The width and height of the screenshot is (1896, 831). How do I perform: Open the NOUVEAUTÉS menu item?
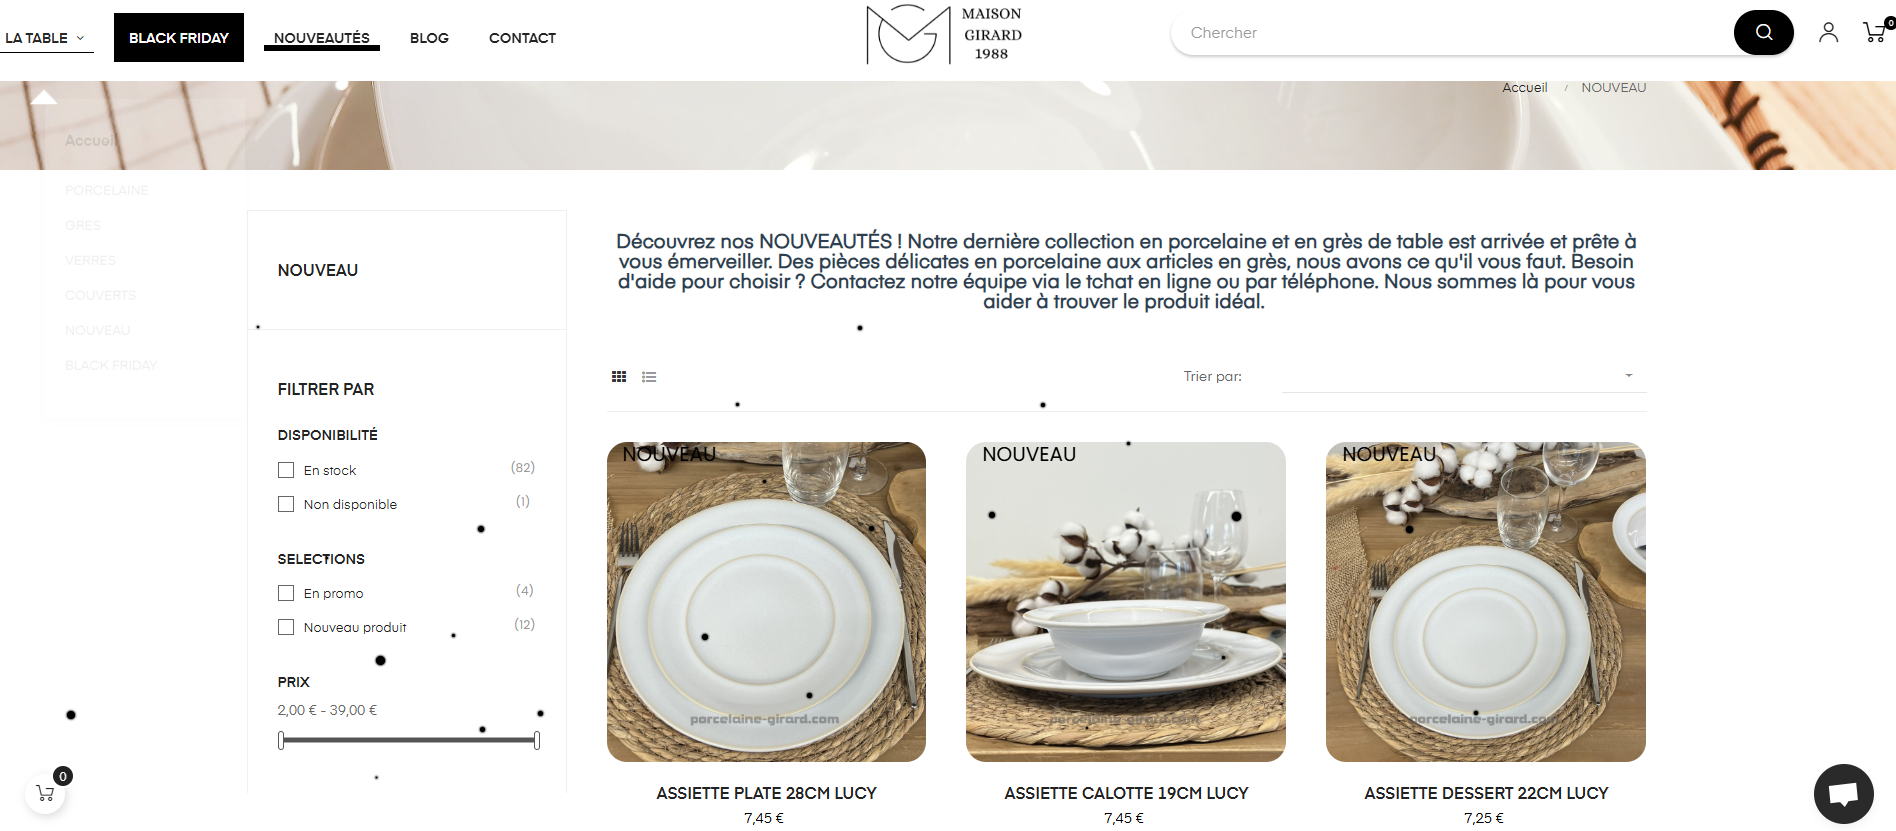[322, 38]
